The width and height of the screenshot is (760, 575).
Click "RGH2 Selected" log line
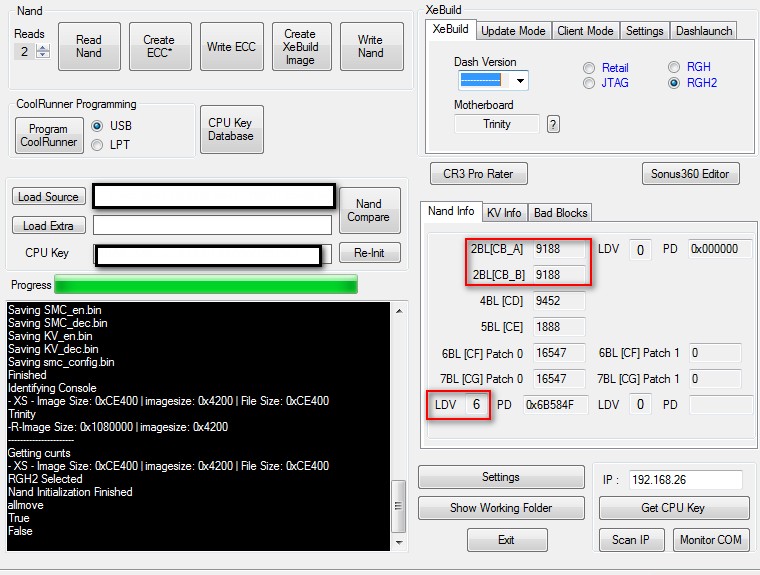45,479
